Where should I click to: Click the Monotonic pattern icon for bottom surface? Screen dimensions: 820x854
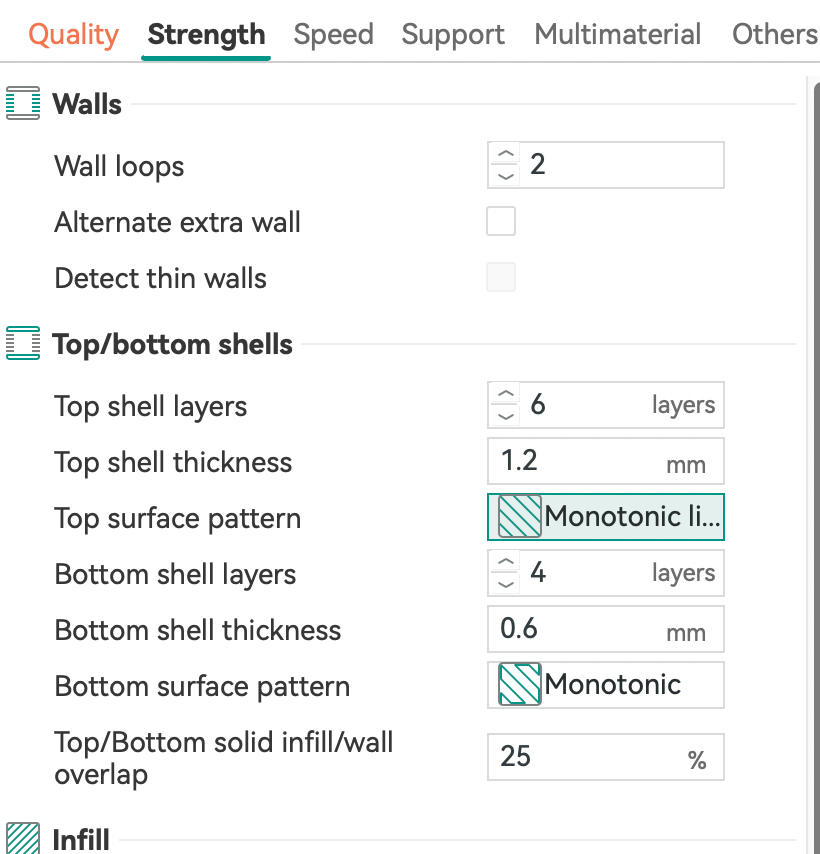pos(519,685)
